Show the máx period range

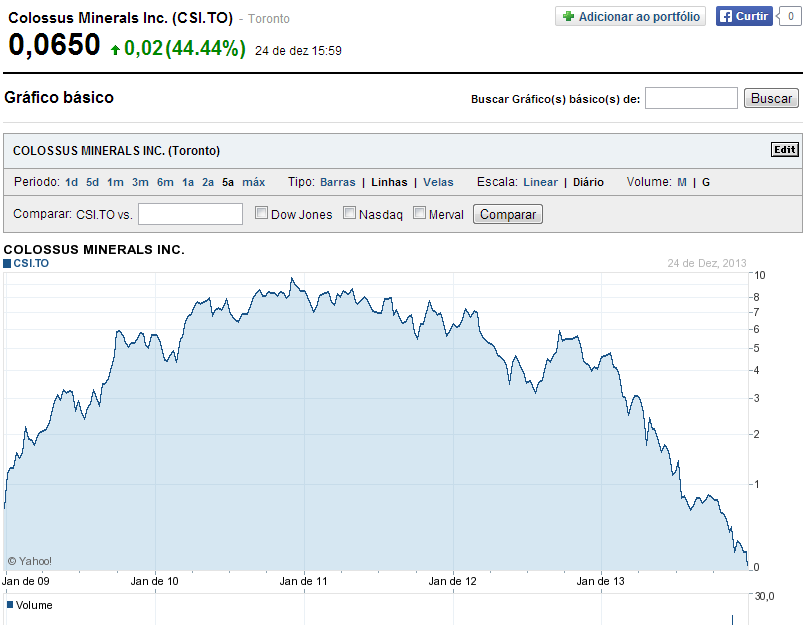tap(253, 182)
